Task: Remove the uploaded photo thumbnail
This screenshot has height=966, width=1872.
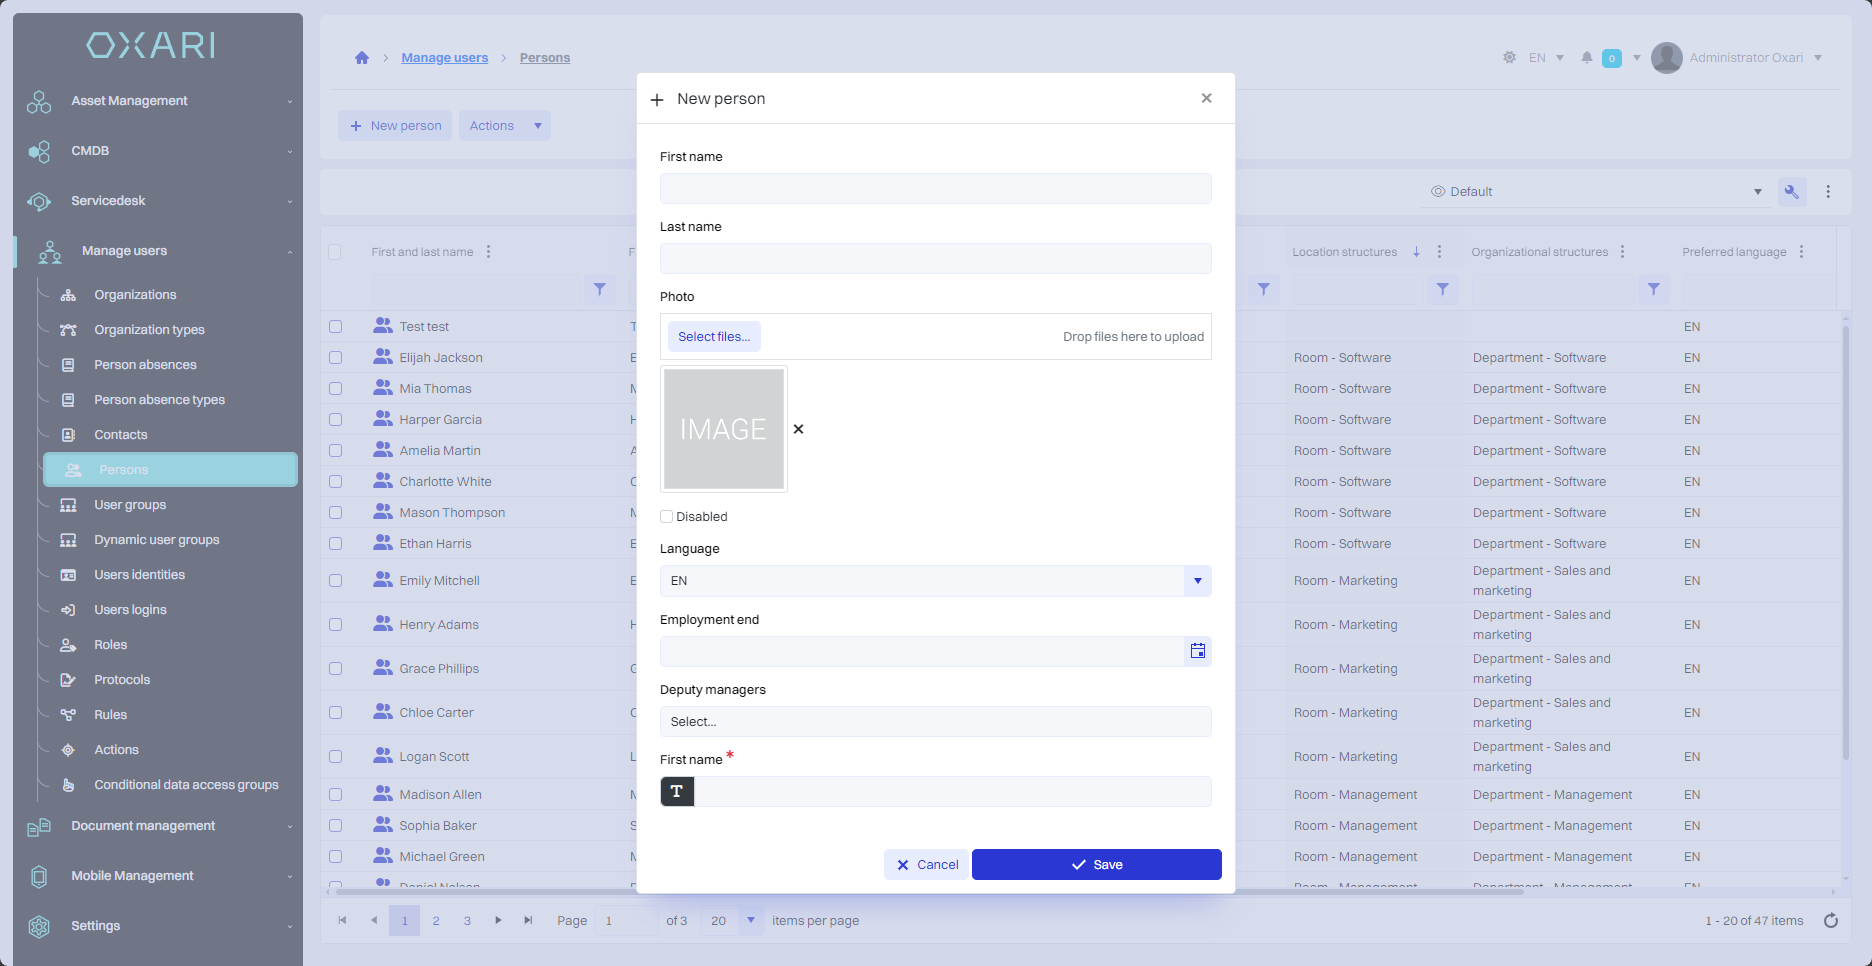Action: click(x=798, y=429)
